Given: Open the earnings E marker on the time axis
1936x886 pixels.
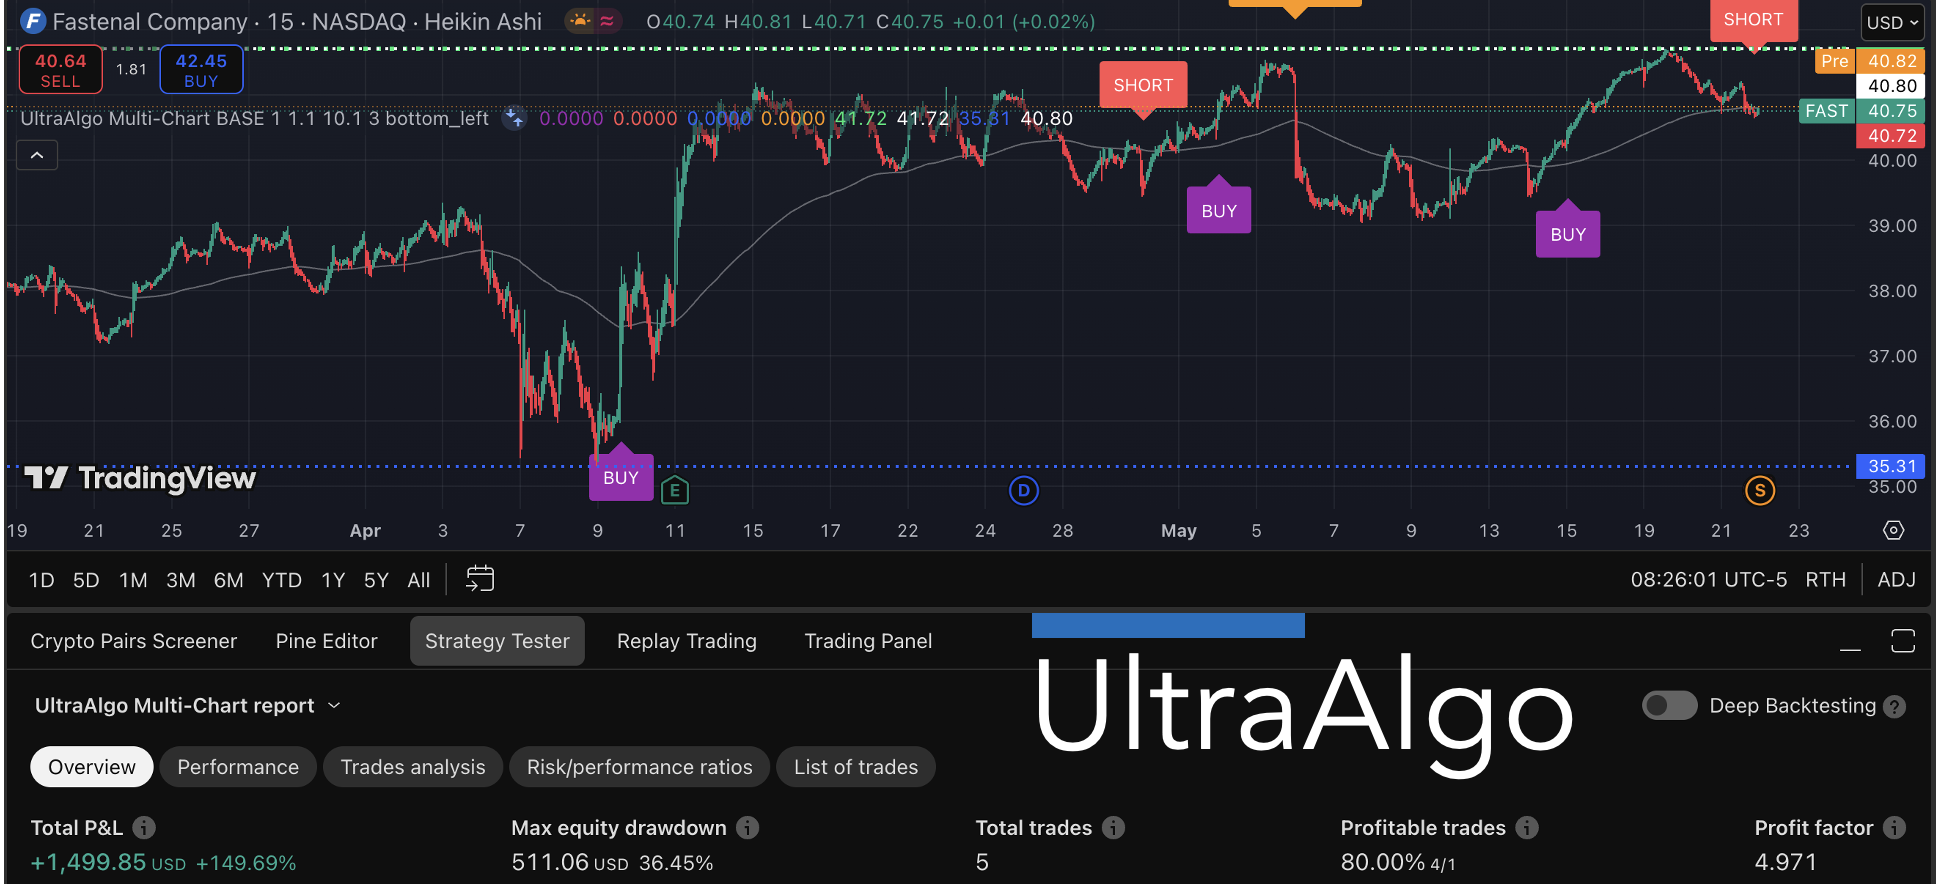Looking at the screenshot, I should pyautogui.click(x=675, y=490).
